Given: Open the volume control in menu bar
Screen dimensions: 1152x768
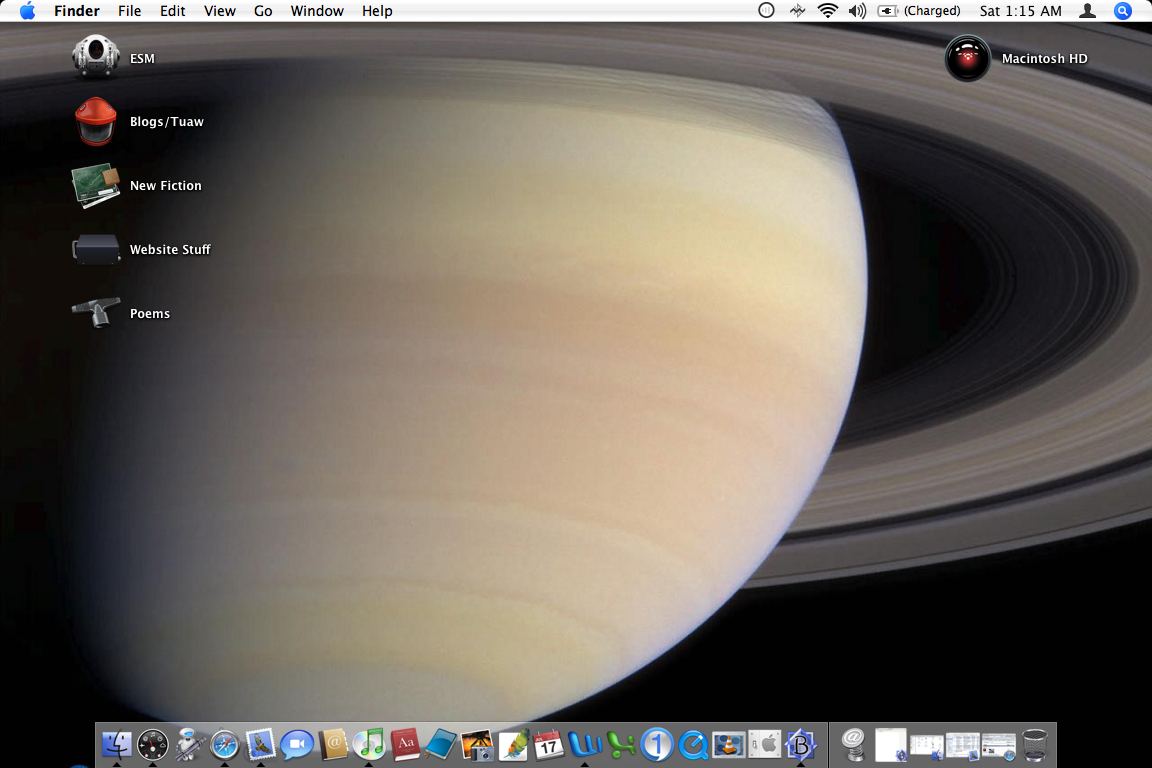Looking at the screenshot, I should click(x=857, y=11).
